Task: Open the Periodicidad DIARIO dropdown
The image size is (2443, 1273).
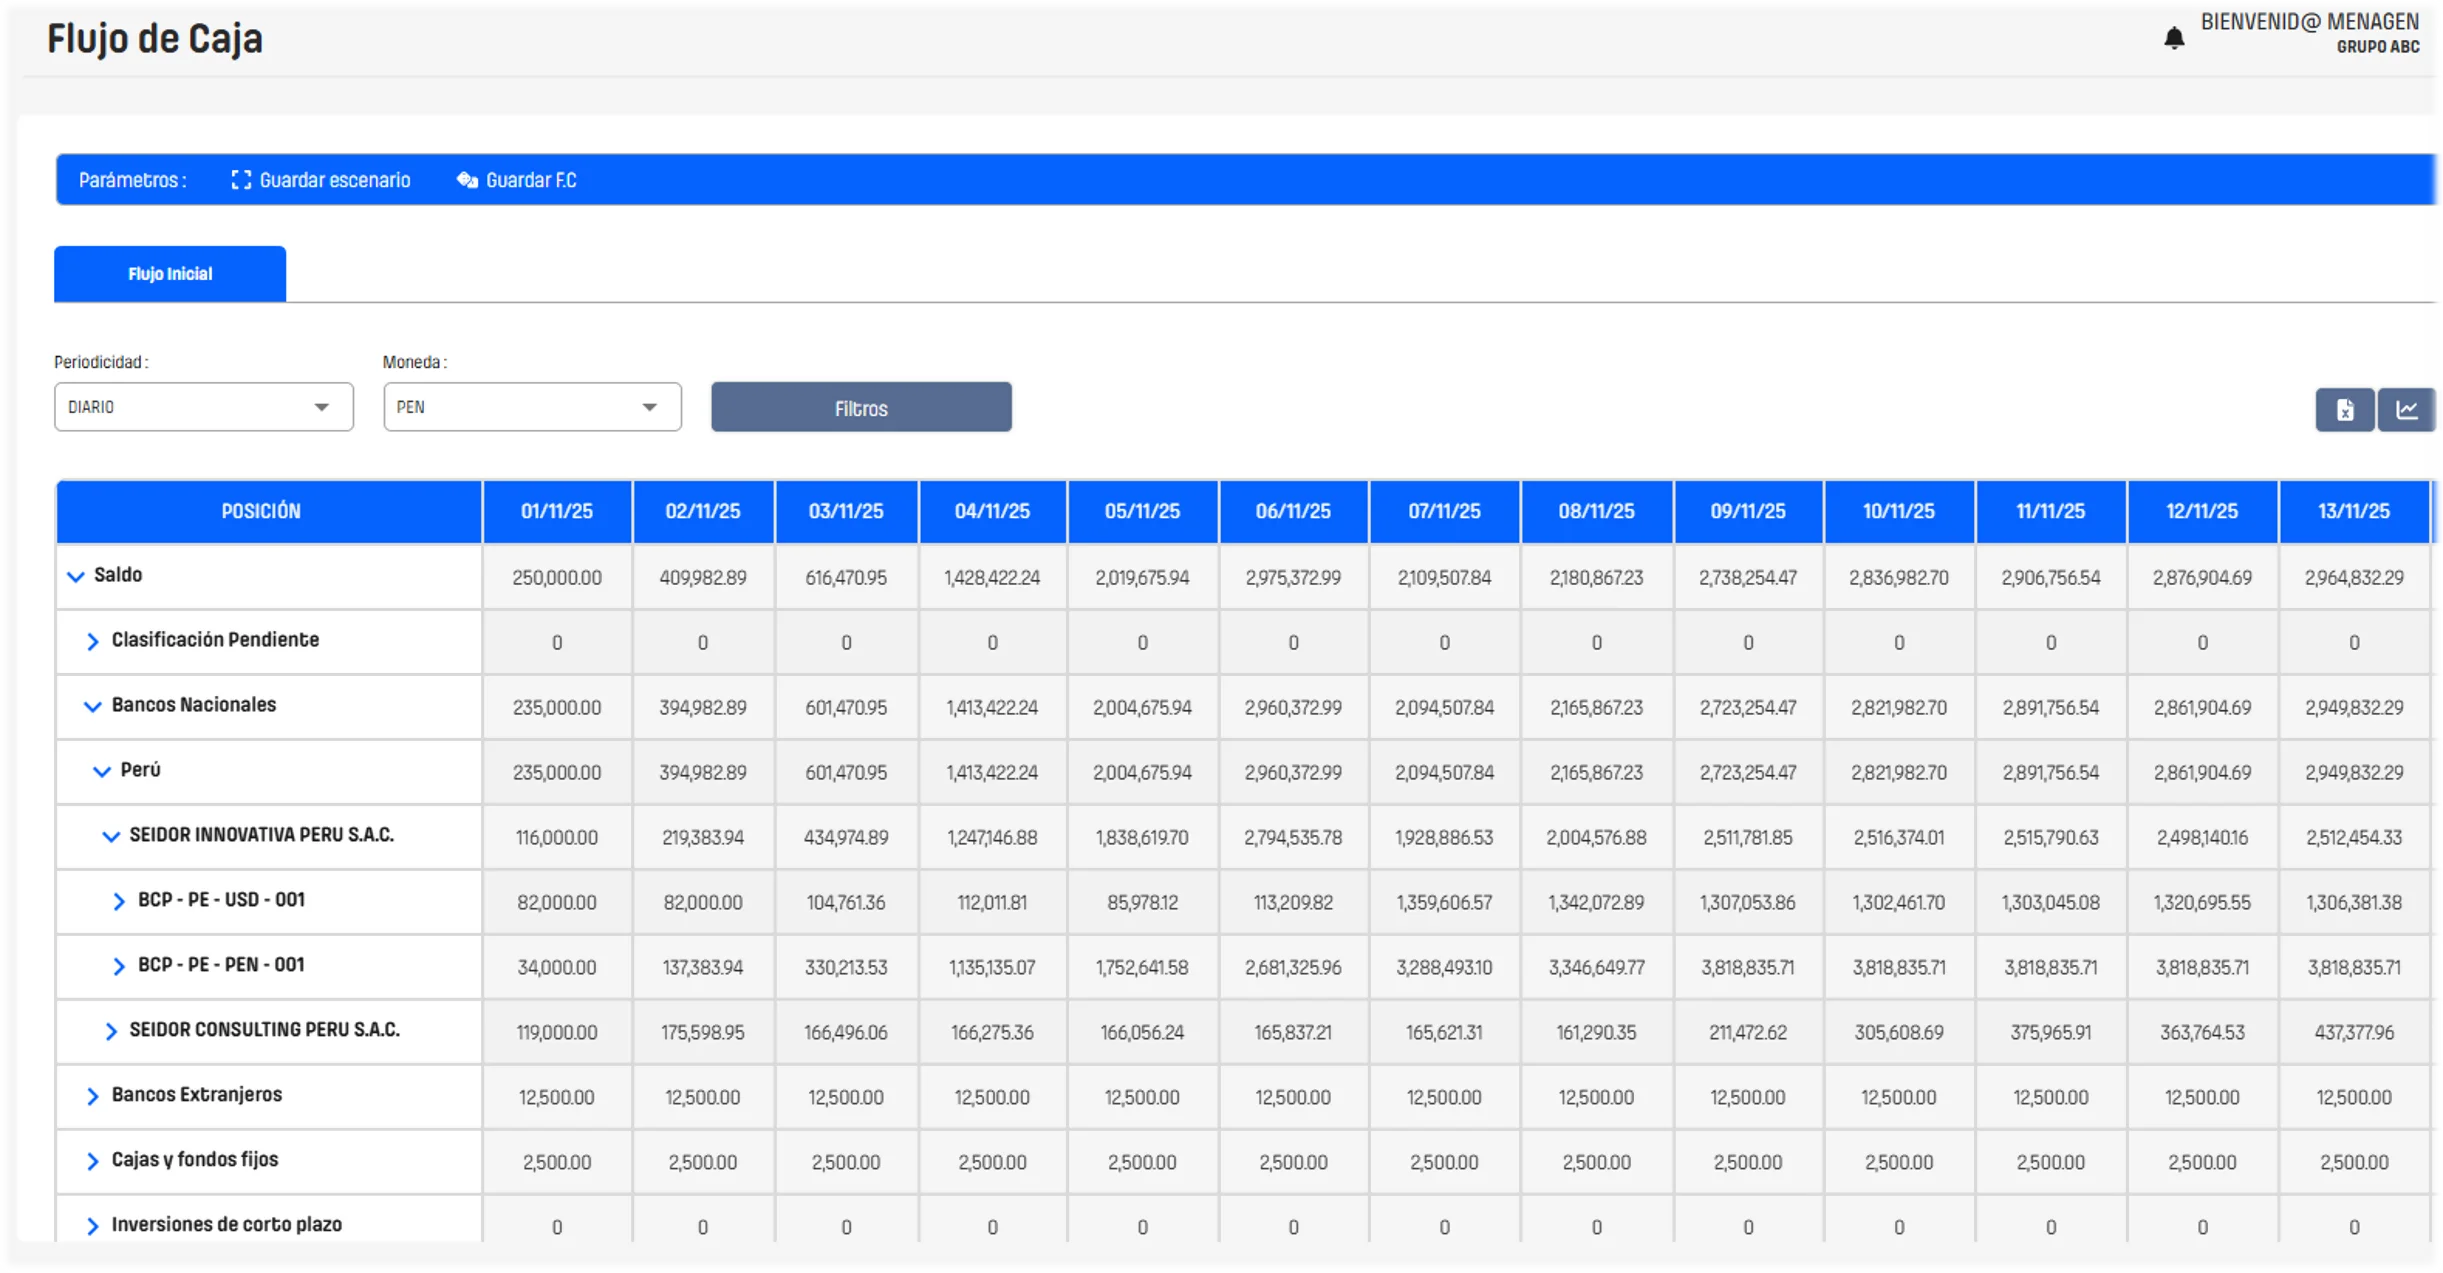Action: click(203, 407)
